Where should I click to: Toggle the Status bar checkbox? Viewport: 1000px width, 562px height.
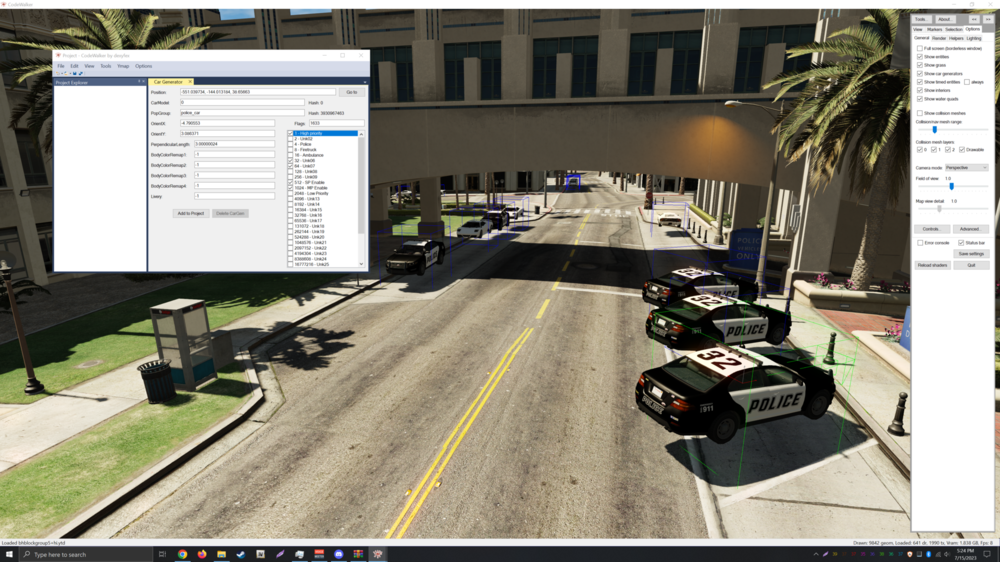[x=961, y=242]
